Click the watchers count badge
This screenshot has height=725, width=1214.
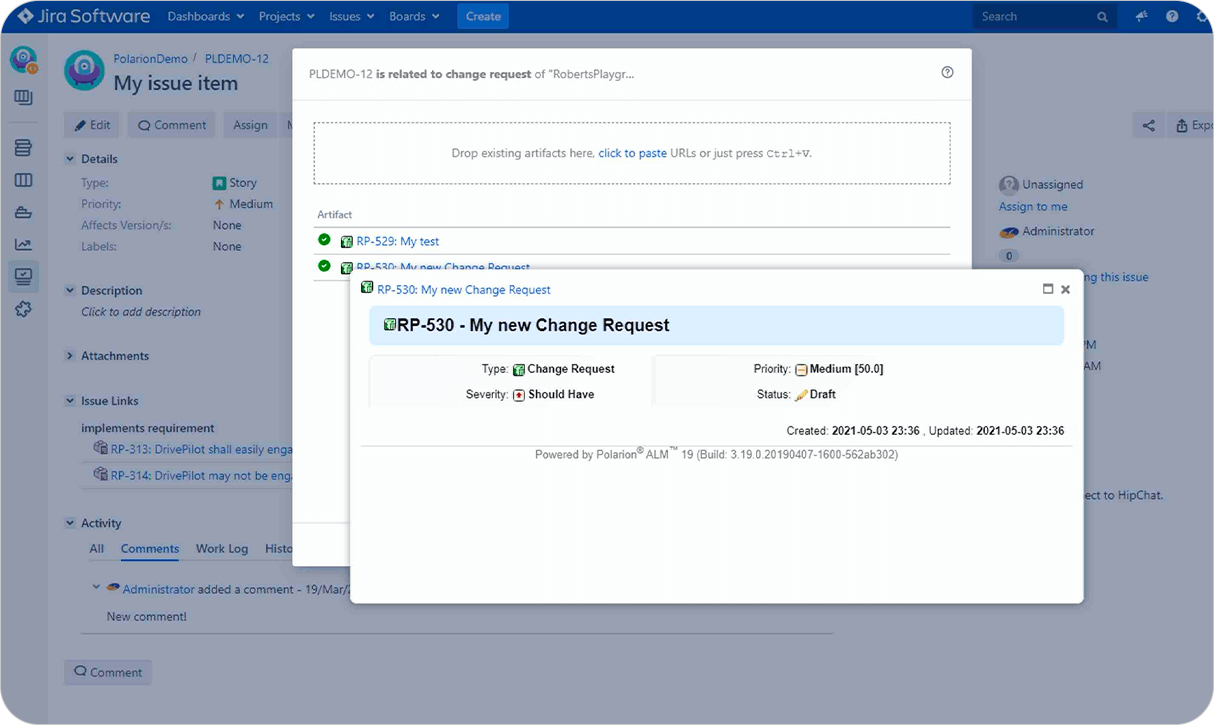click(x=1009, y=256)
